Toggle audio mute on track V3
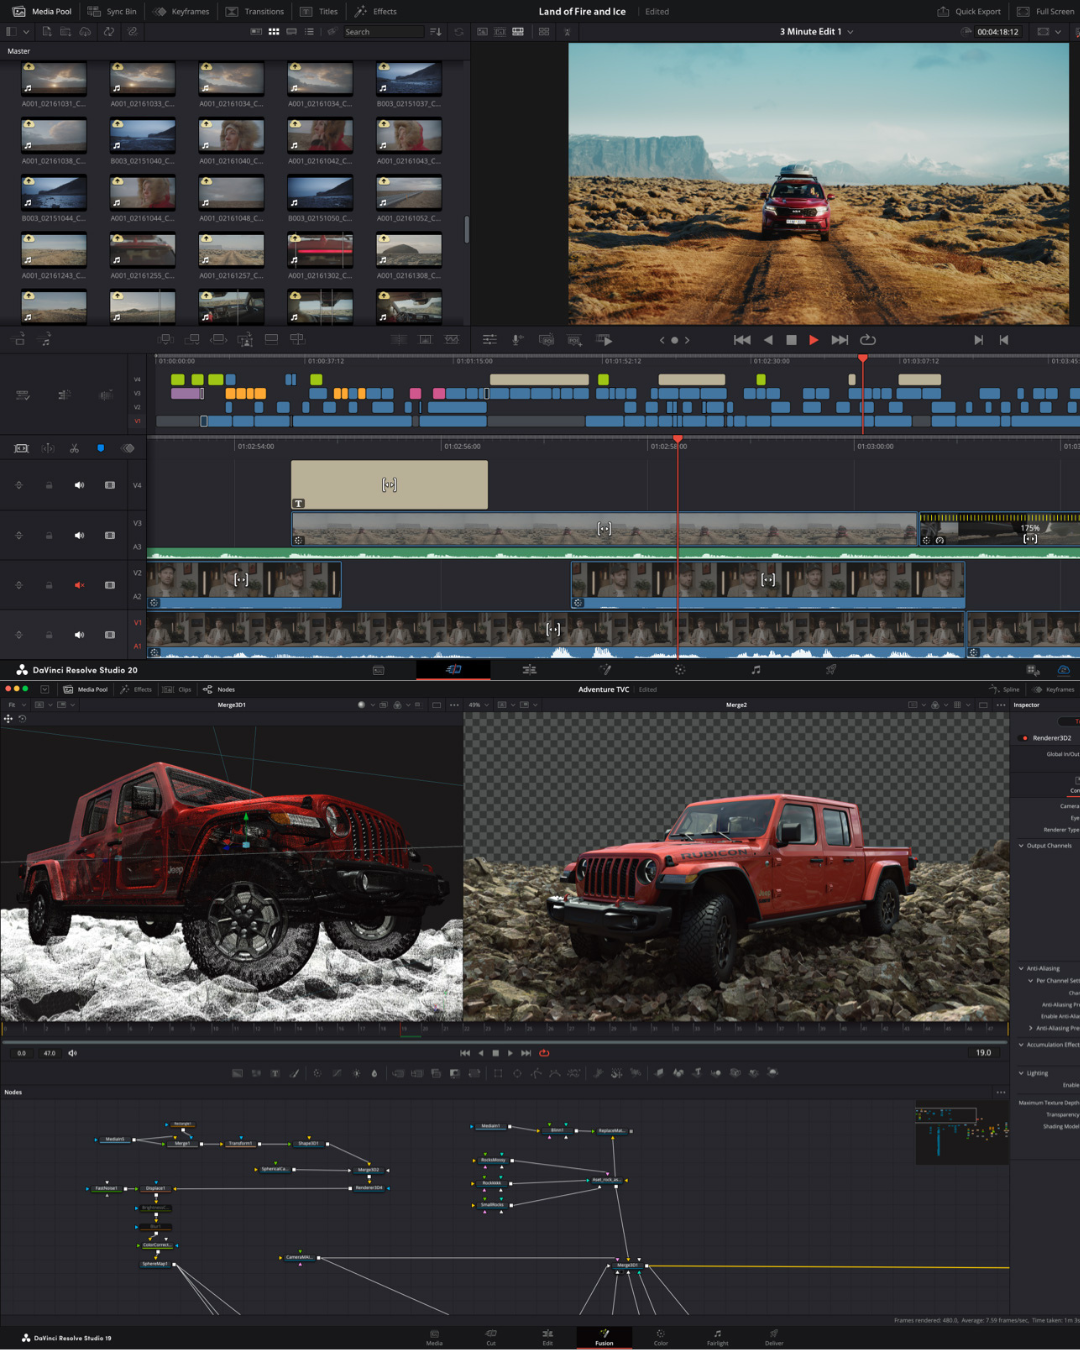The height and width of the screenshot is (1350, 1080). [79, 535]
